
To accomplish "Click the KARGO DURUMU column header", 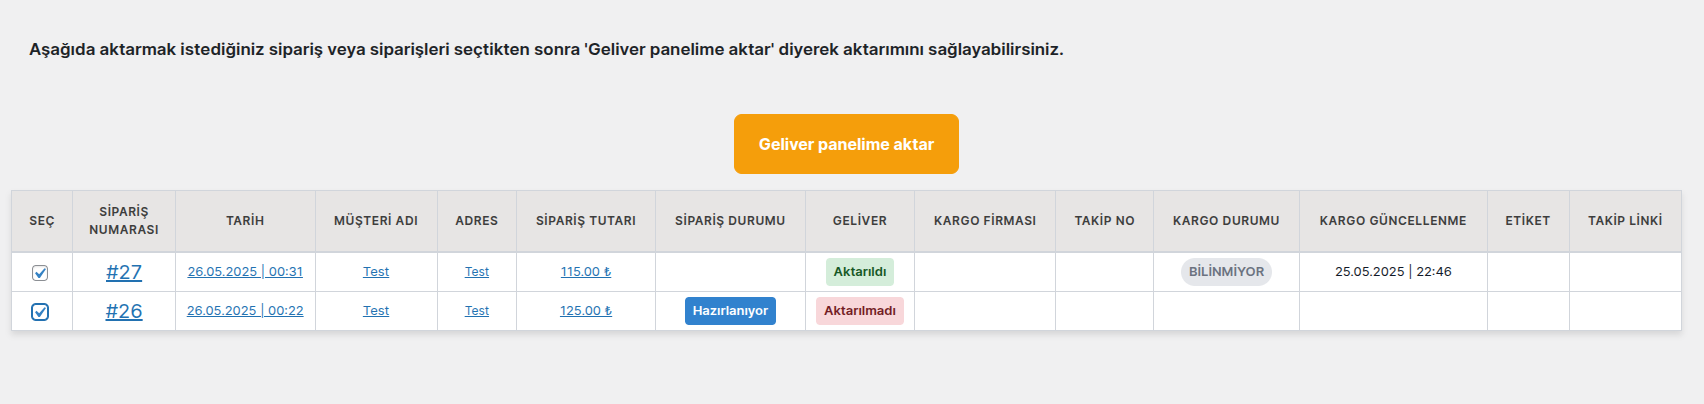I will click(1226, 221).
